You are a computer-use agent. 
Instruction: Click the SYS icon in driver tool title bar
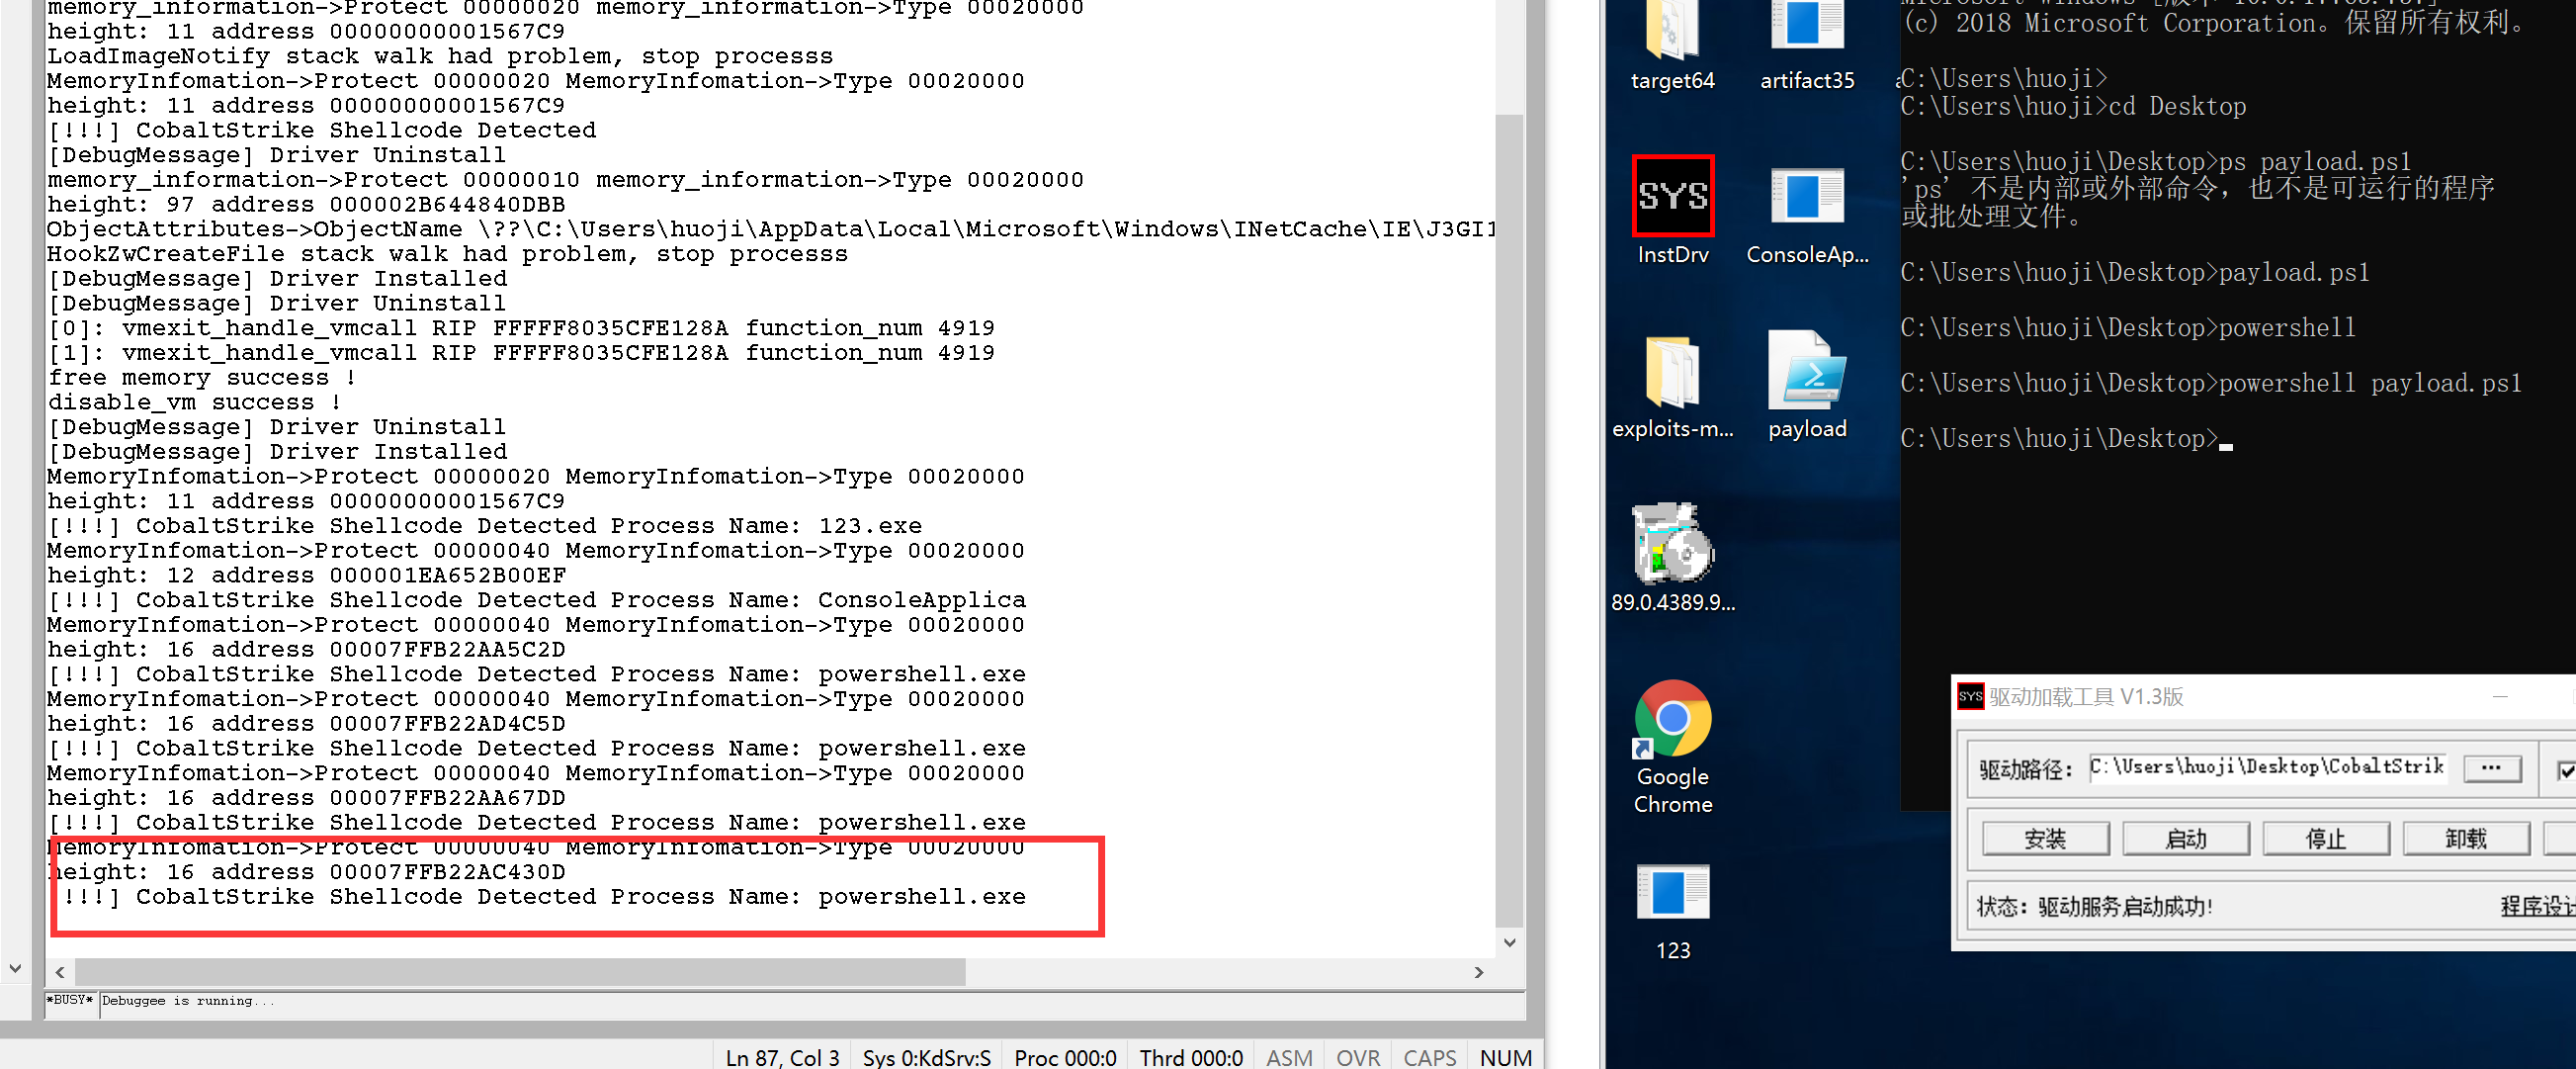[1970, 697]
